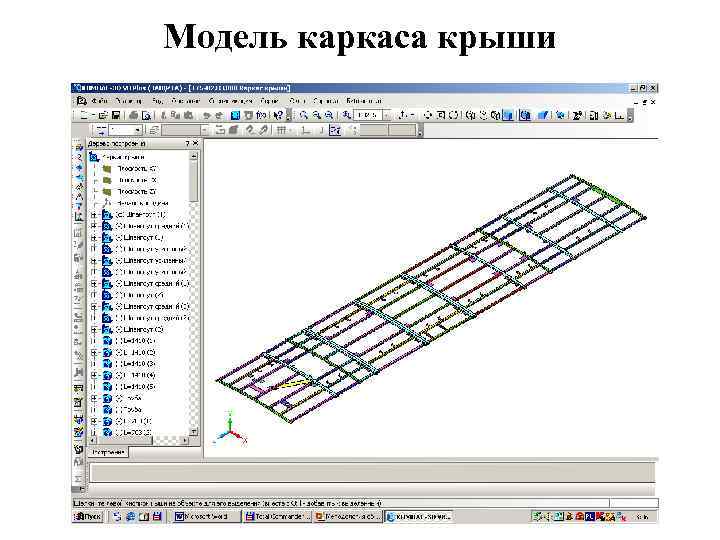Open print preview from the toolbar
Screen dimensions: 720x540
coord(146,115)
